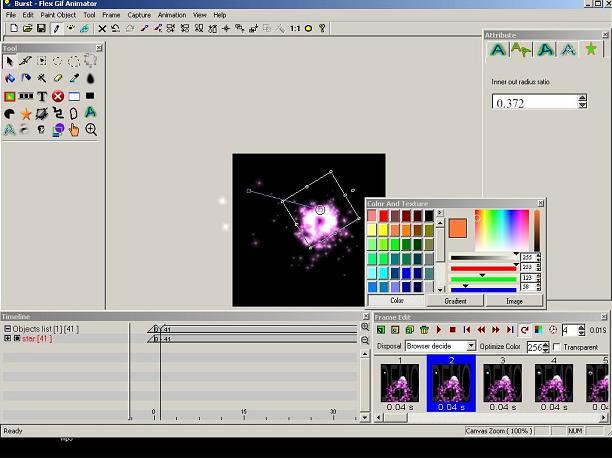Open the Frame menu
This screenshot has width=612, height=459.
[x=111, y=15]
